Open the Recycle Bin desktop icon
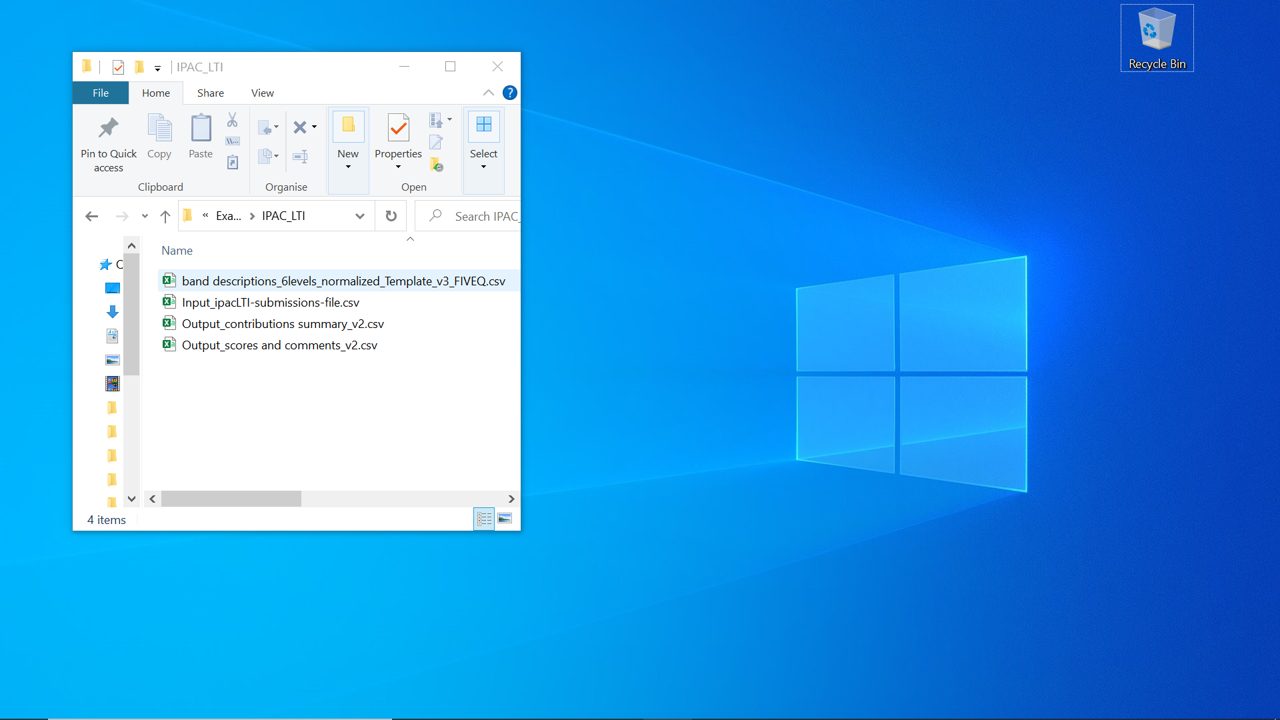Screen dimensions: 1280x720 point(1157,38)
